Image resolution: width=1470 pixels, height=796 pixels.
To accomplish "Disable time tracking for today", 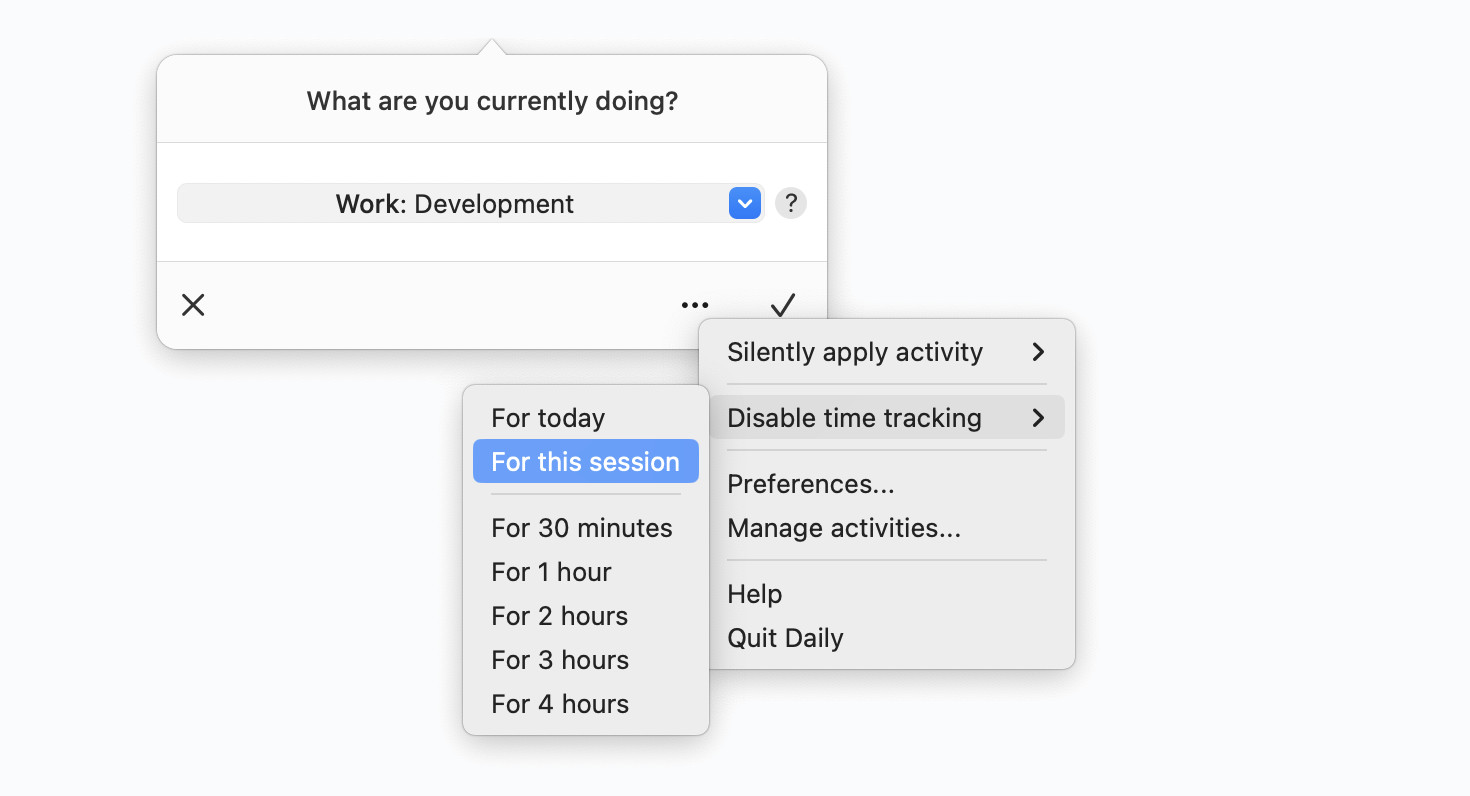I will 548,418.
